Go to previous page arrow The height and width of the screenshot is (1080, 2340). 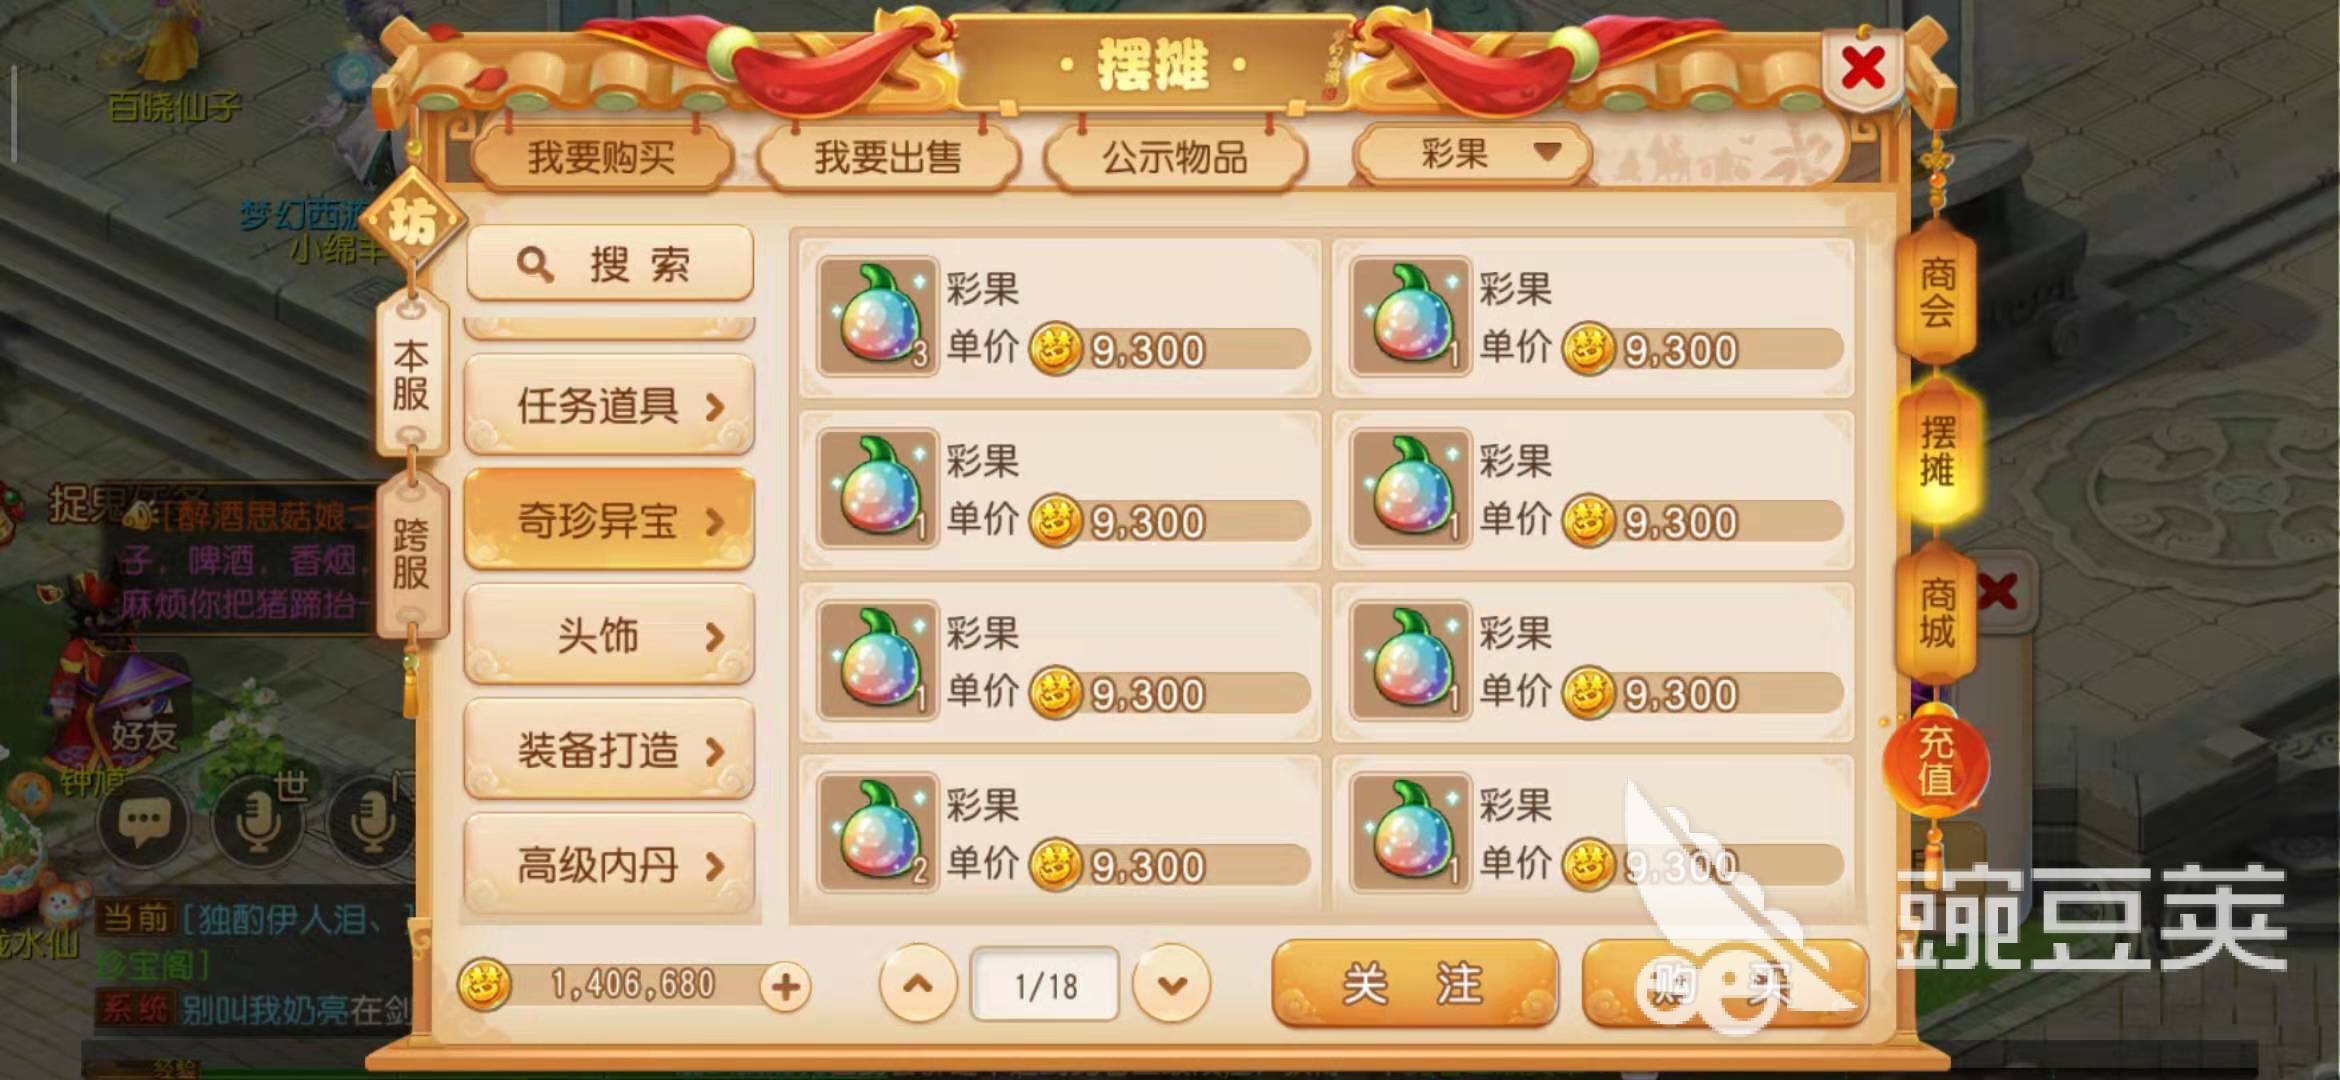[917, 984]
